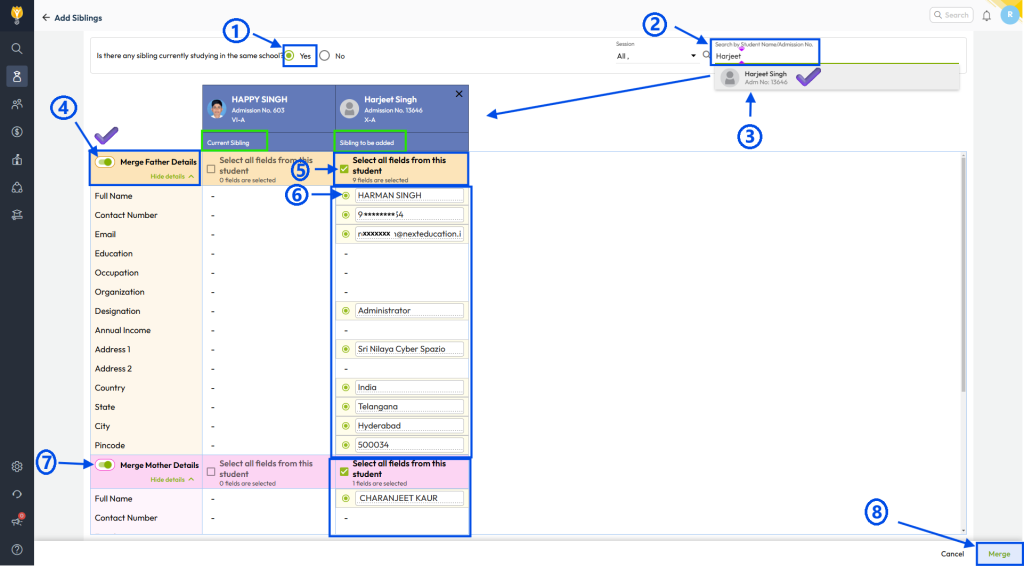Image resolution: width=1024 pixels, height=566 pixels.
Task: Click 'Occupation' row label
Action: pyautogui.click(x=117, y=273)
